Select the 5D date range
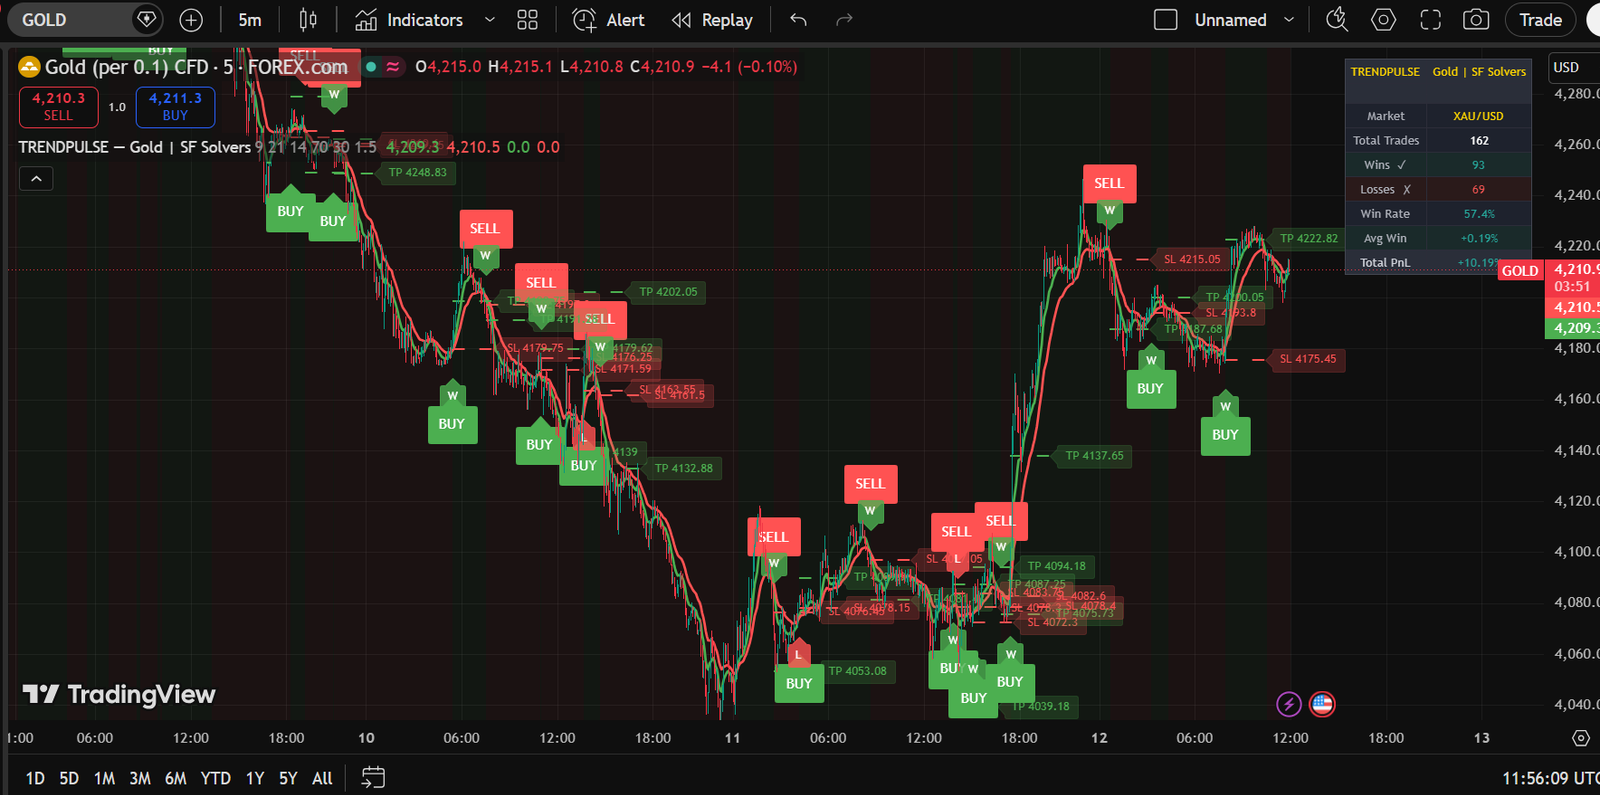 69,778
